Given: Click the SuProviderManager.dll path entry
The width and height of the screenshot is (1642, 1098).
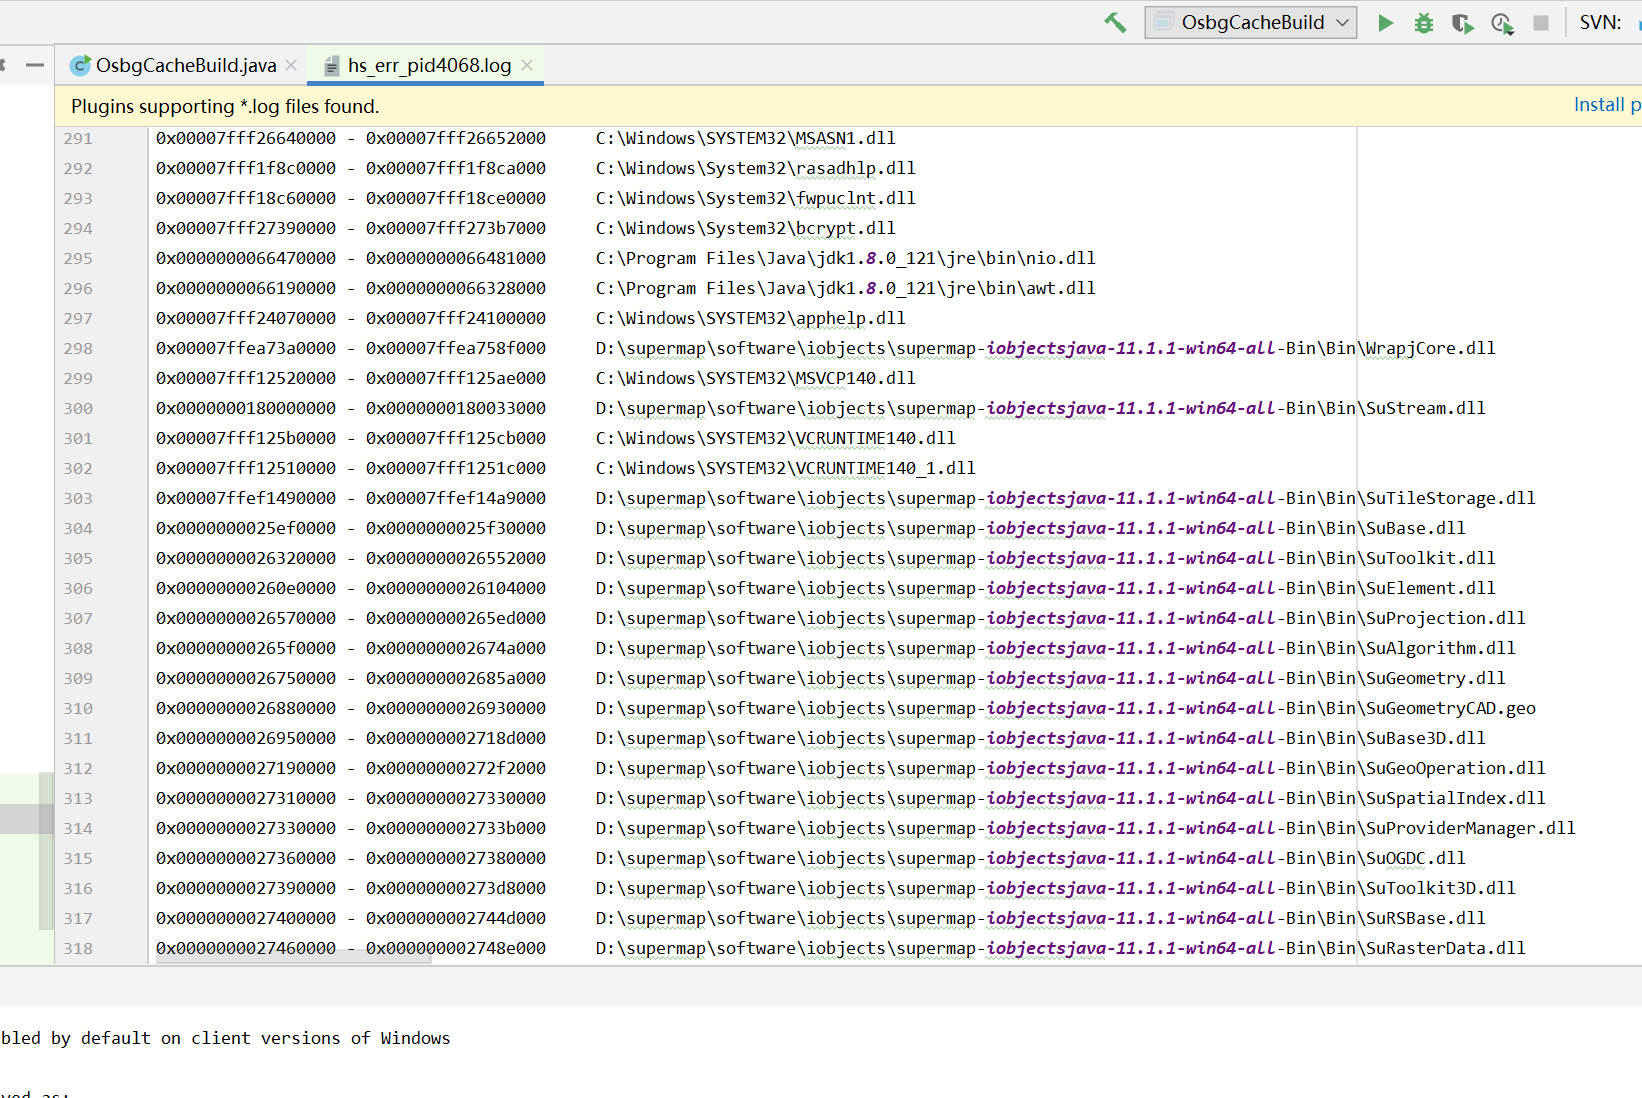Looking at the screenshot, I should (1085, 828).
